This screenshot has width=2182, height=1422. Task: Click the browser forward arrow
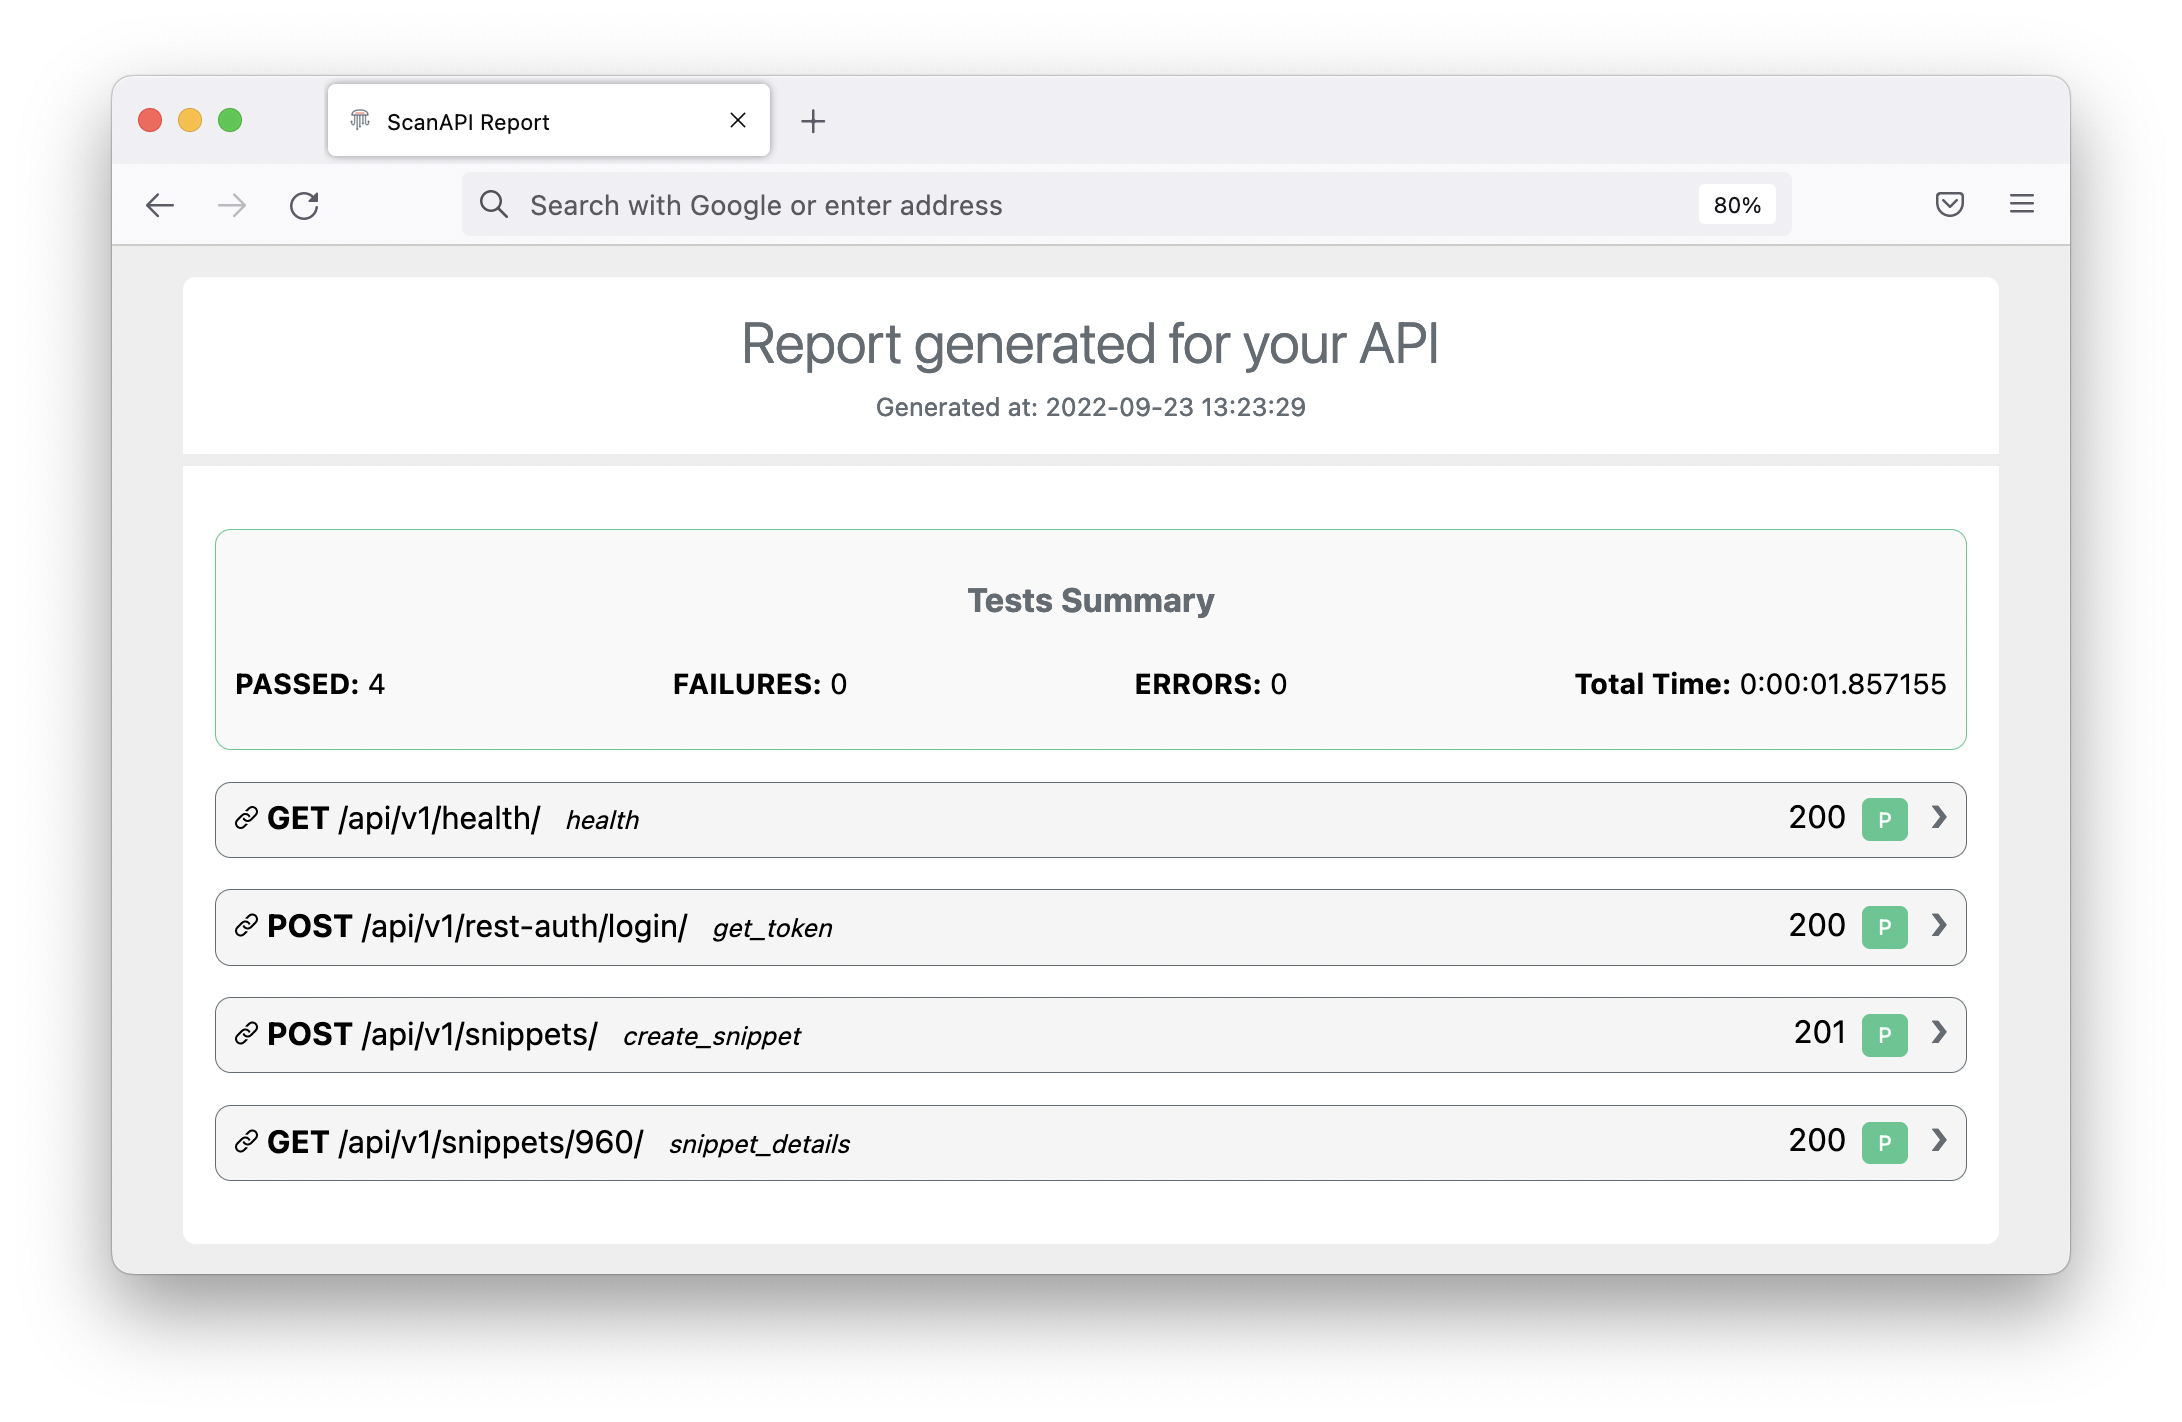pos(232,205)
